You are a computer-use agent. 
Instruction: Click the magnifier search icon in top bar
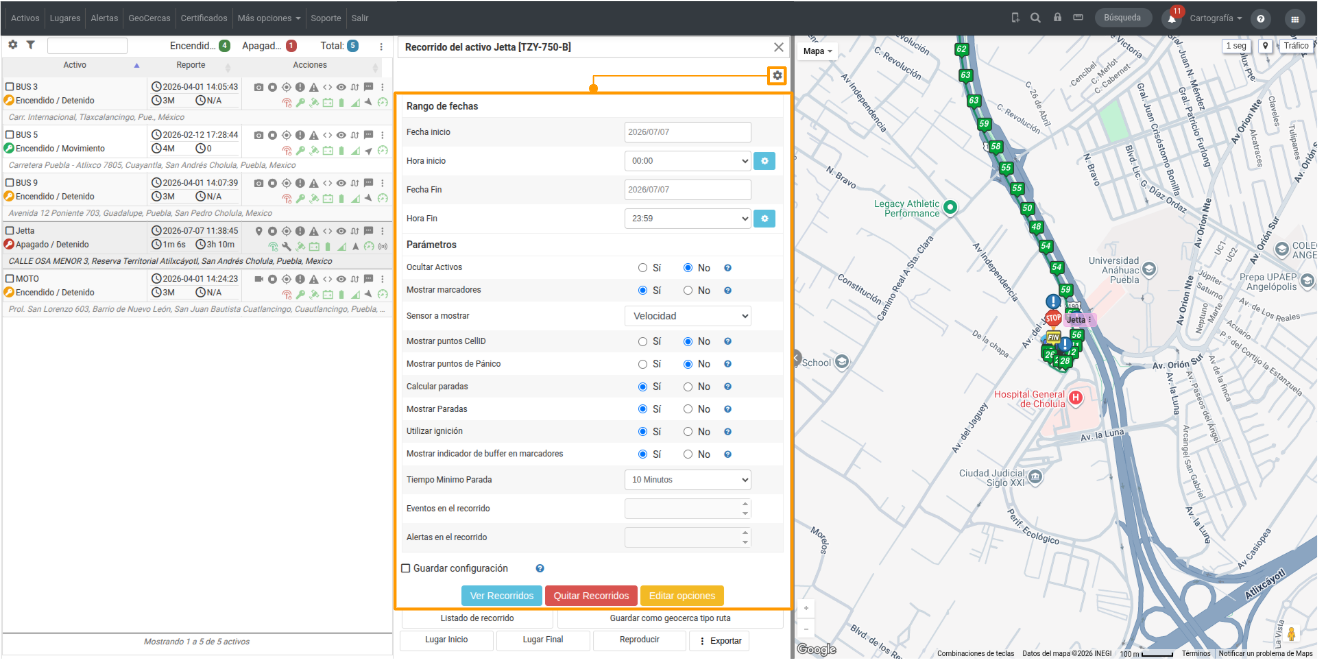[x=1035, y=18]
